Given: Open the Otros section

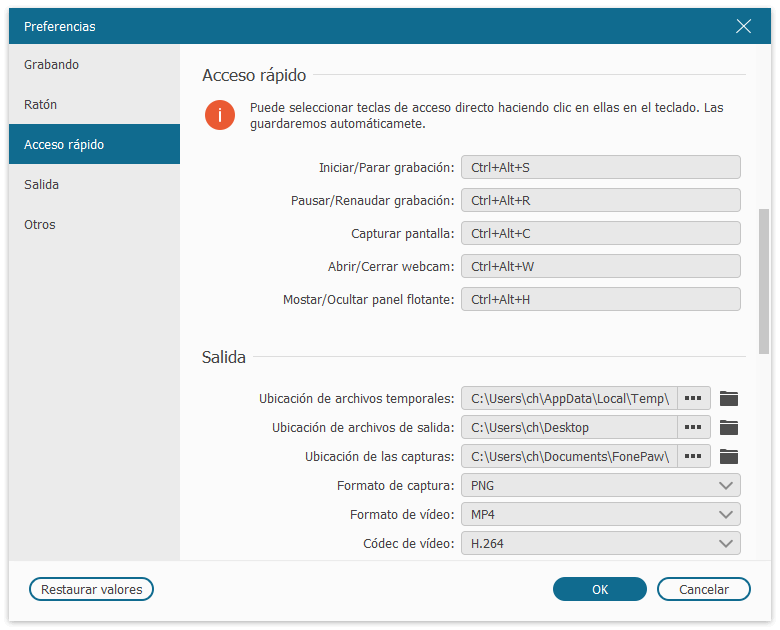Looking at the screenshot, I should coord(95,224).
